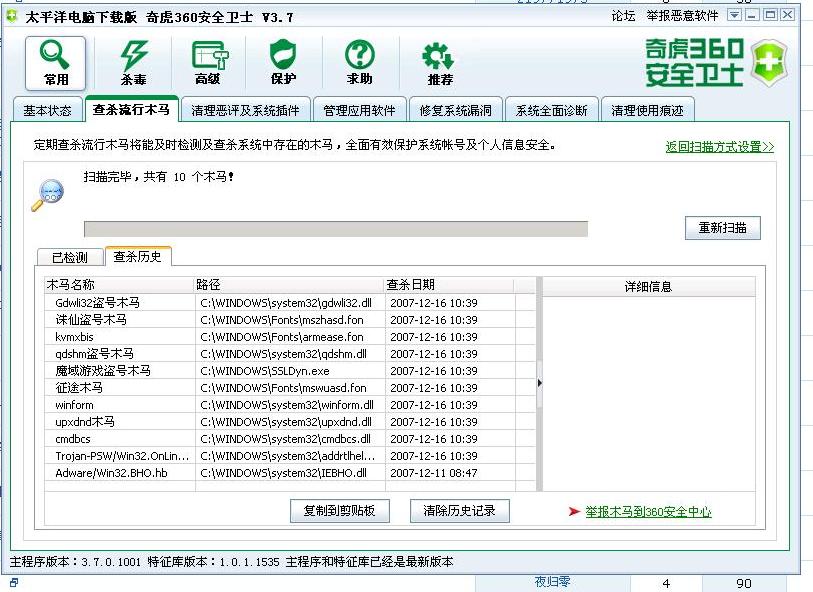Open the 保护 shield icon

[283, 62]
